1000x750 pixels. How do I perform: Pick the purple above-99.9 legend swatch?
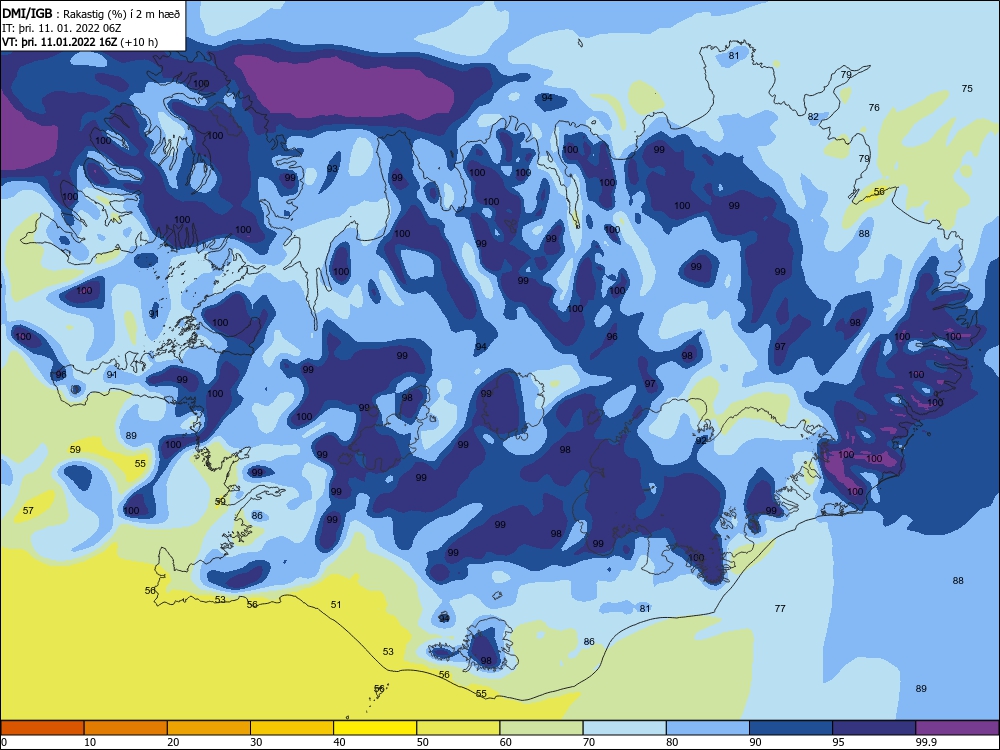(957, 728)
